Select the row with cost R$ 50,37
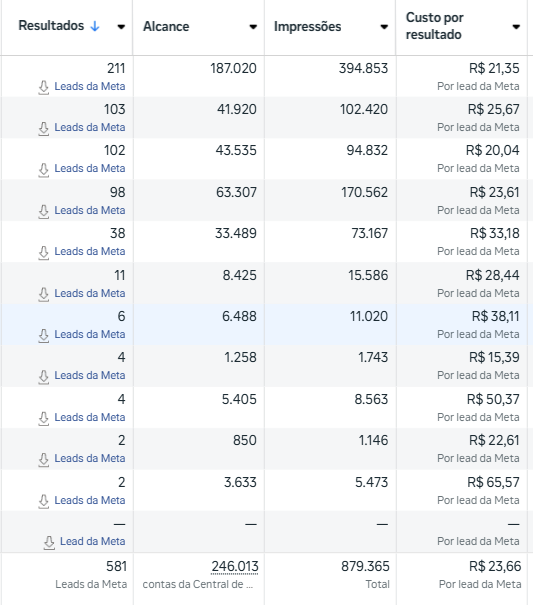Screen dimensions: 533x605 tap(266, 407)
